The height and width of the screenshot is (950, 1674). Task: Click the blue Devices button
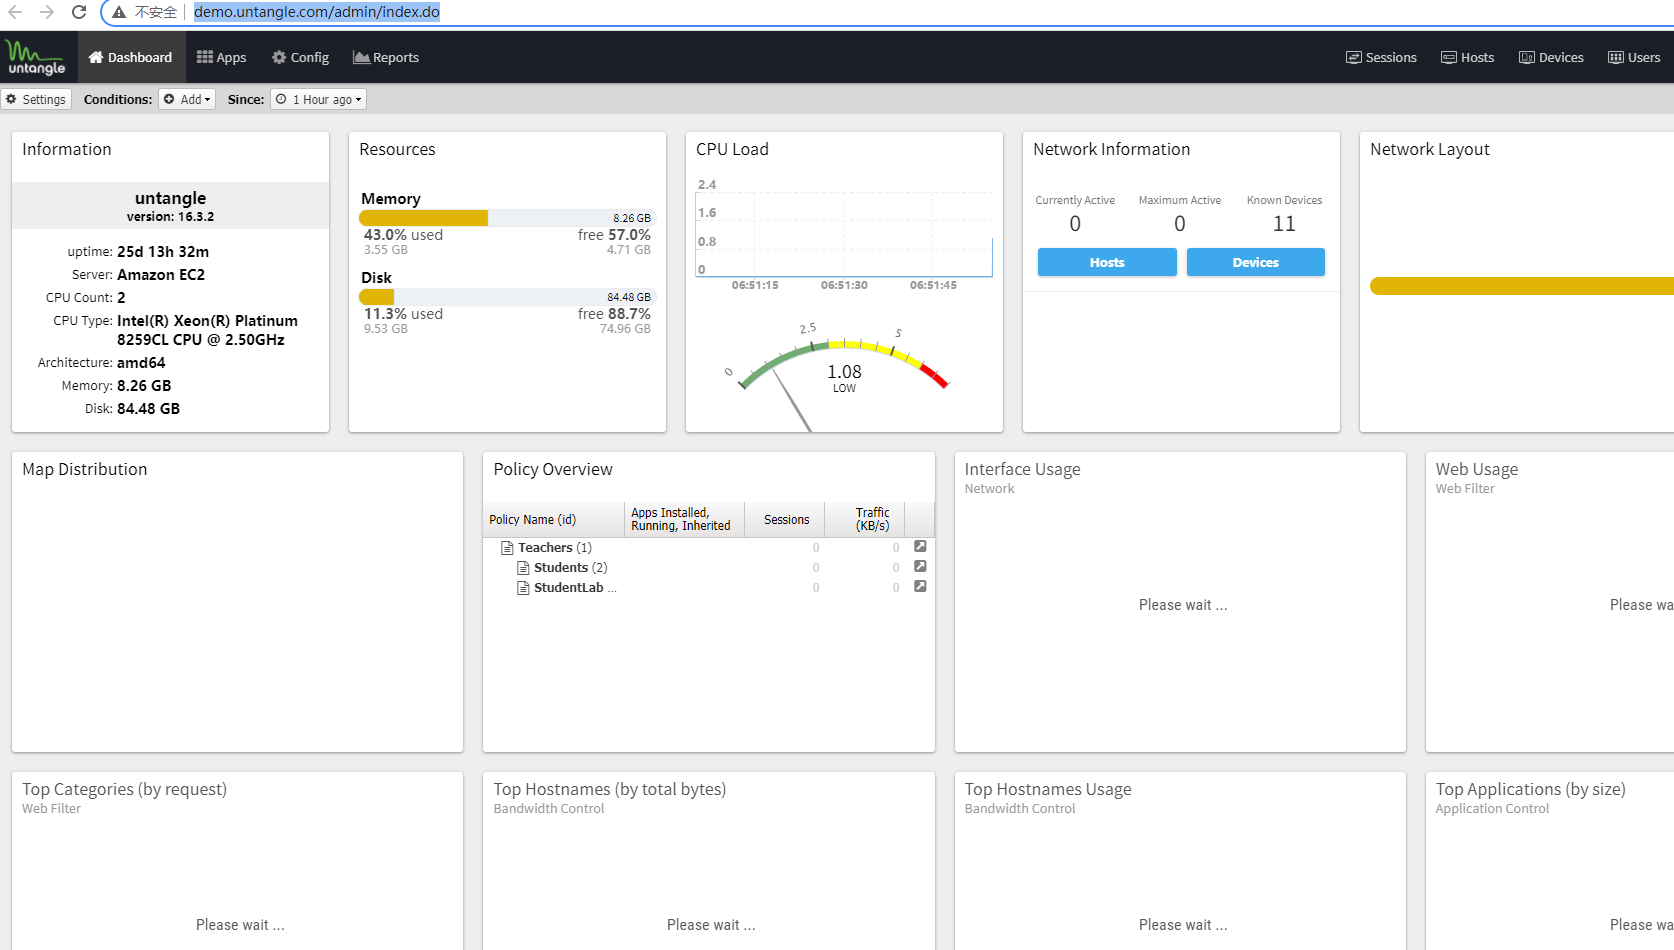(1256, 262)
